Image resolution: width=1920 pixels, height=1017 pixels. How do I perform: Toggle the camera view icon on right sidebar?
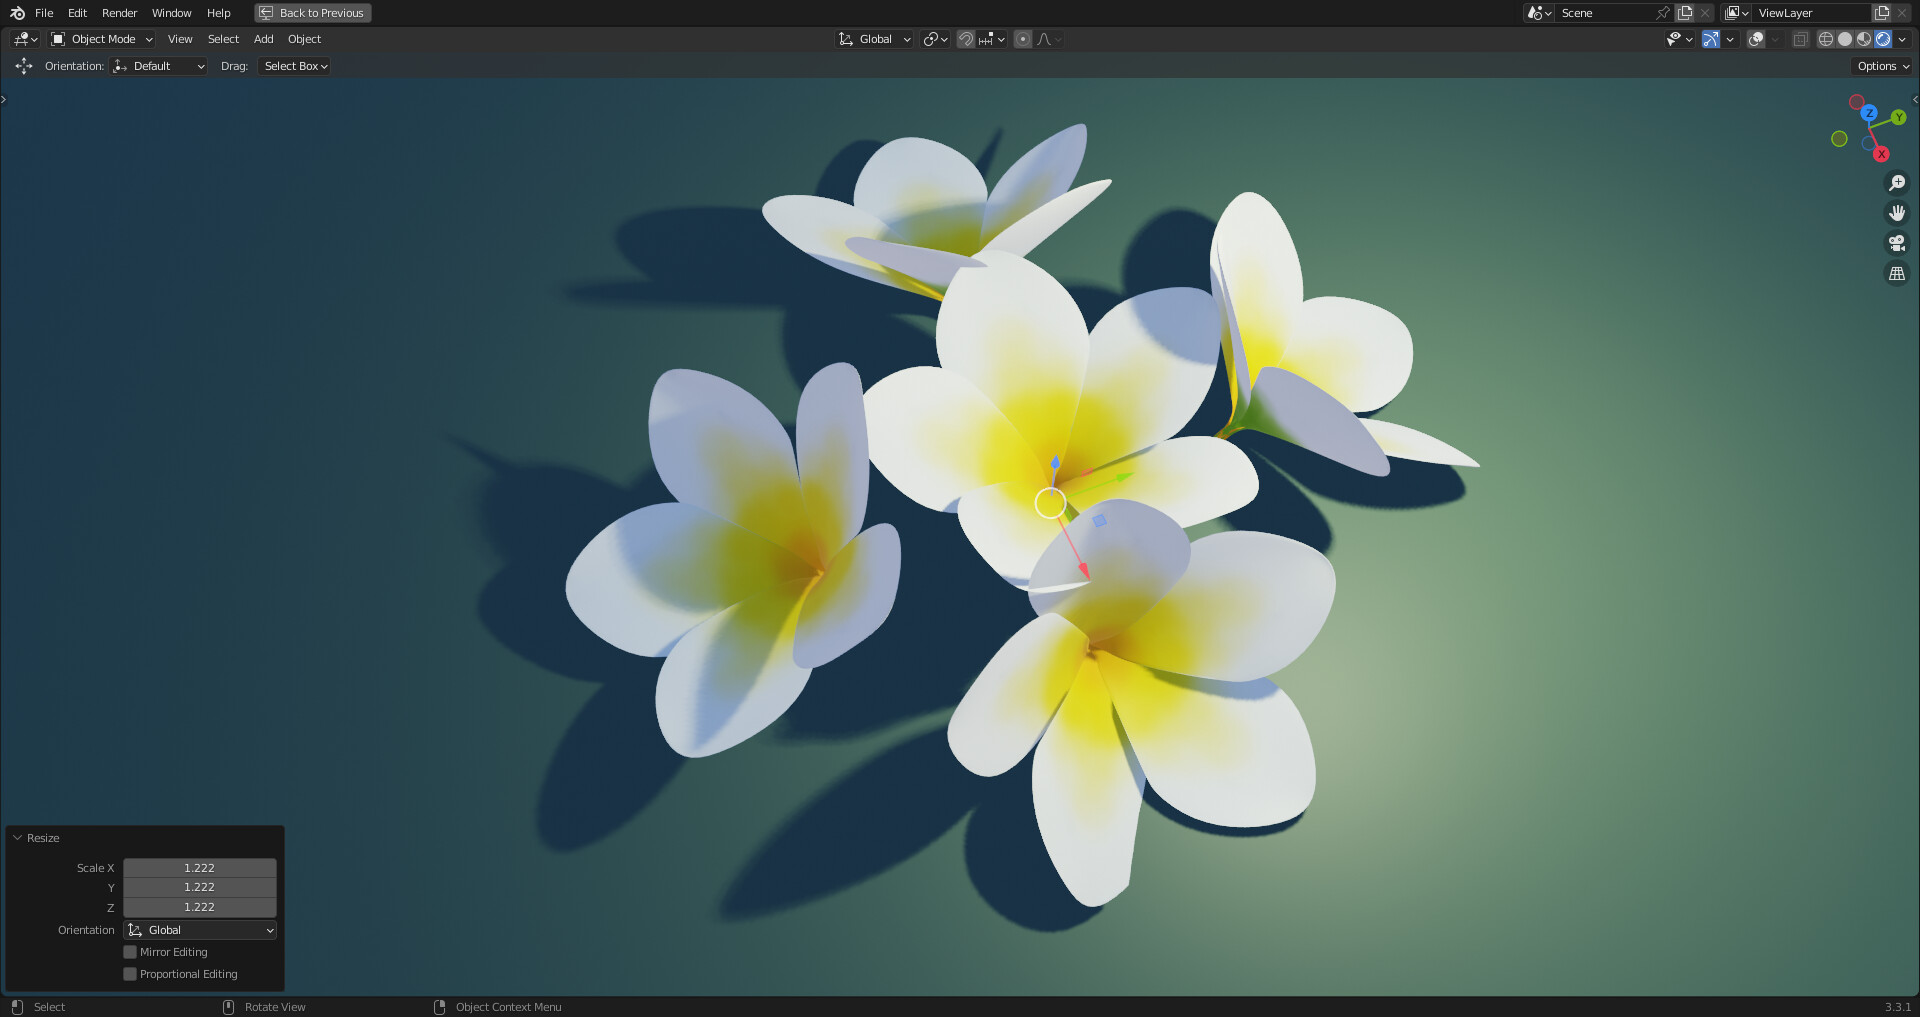click(x=1896, y=242)
